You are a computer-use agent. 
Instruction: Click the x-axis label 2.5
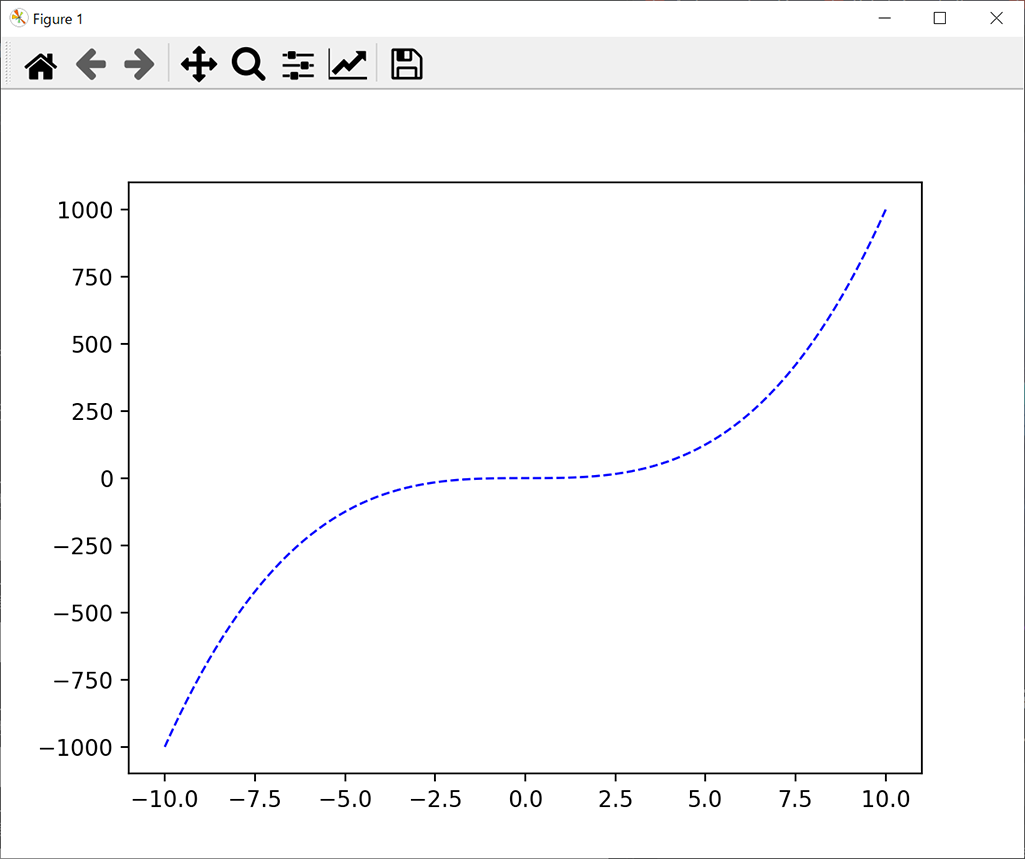coord(615,799)
